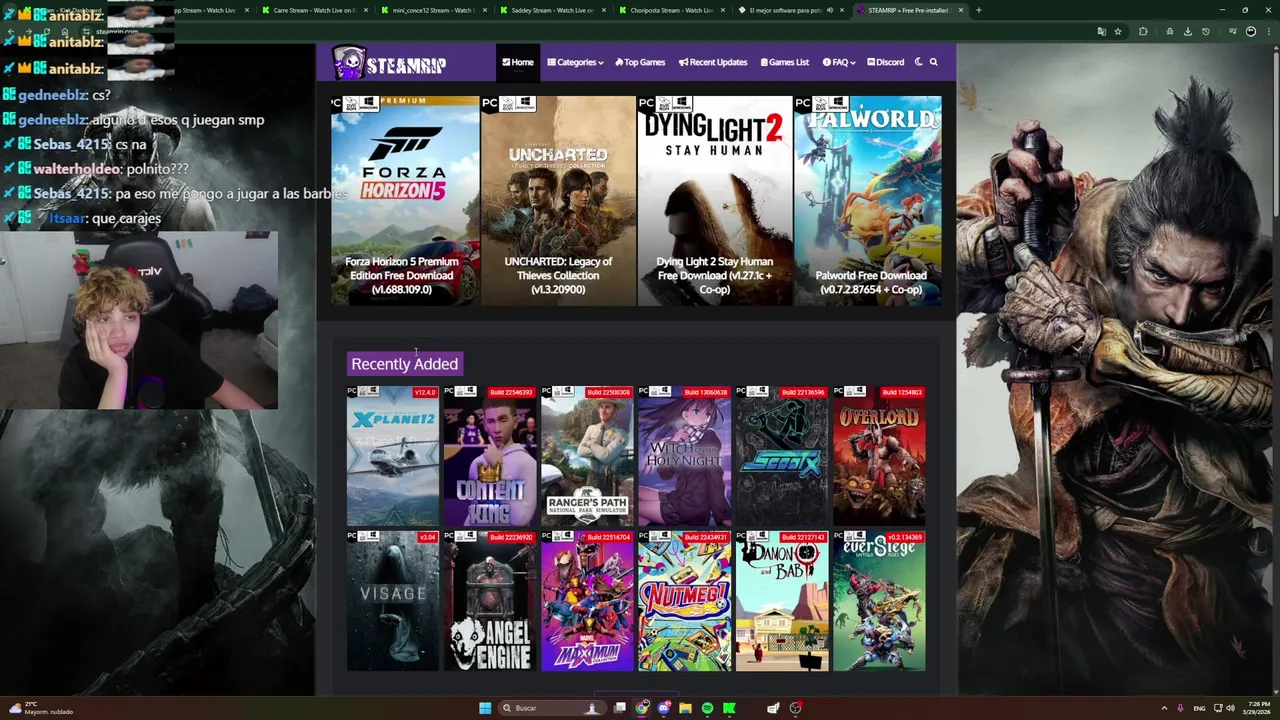1280x720 pixels.
Task: Open the browser extensions puzzle icon
Action: click(x=1143, y=31)
